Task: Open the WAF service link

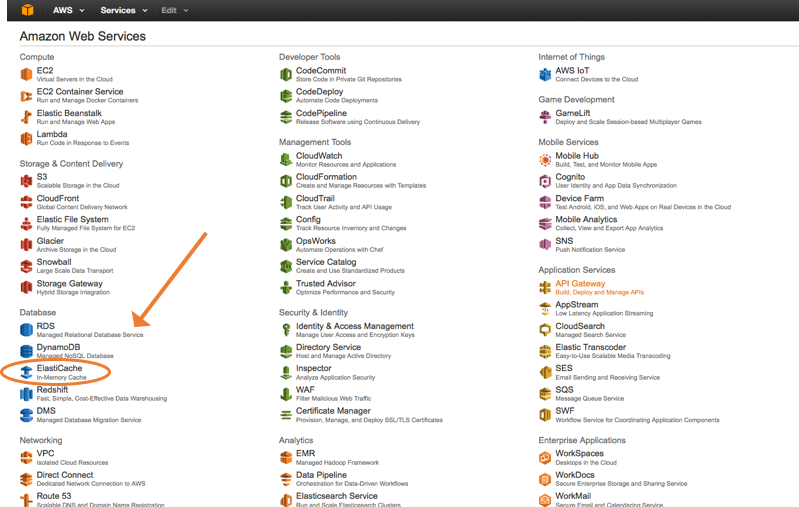Action: click(305, 389)
